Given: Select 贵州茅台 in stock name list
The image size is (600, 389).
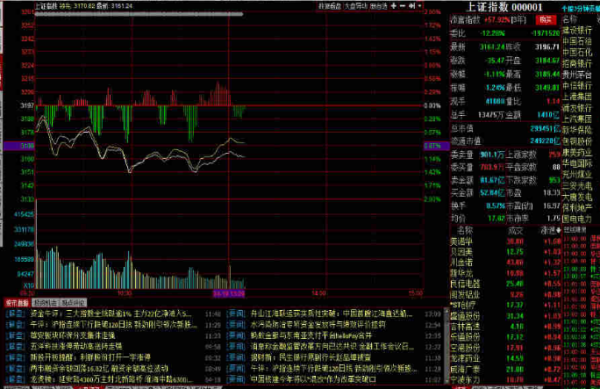Looking at the screenshot, I should point(577,75).
